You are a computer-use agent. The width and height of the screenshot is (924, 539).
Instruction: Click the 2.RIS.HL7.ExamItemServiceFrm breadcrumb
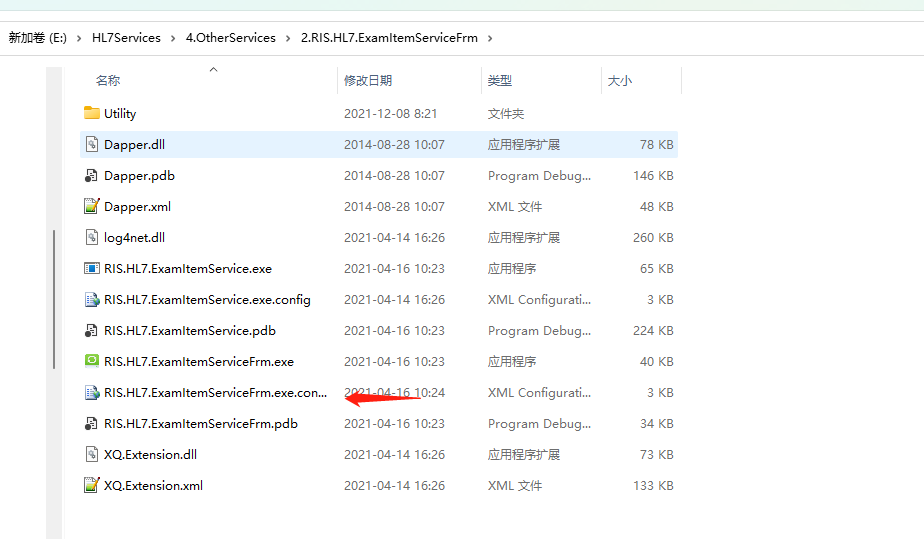(389, 38)
